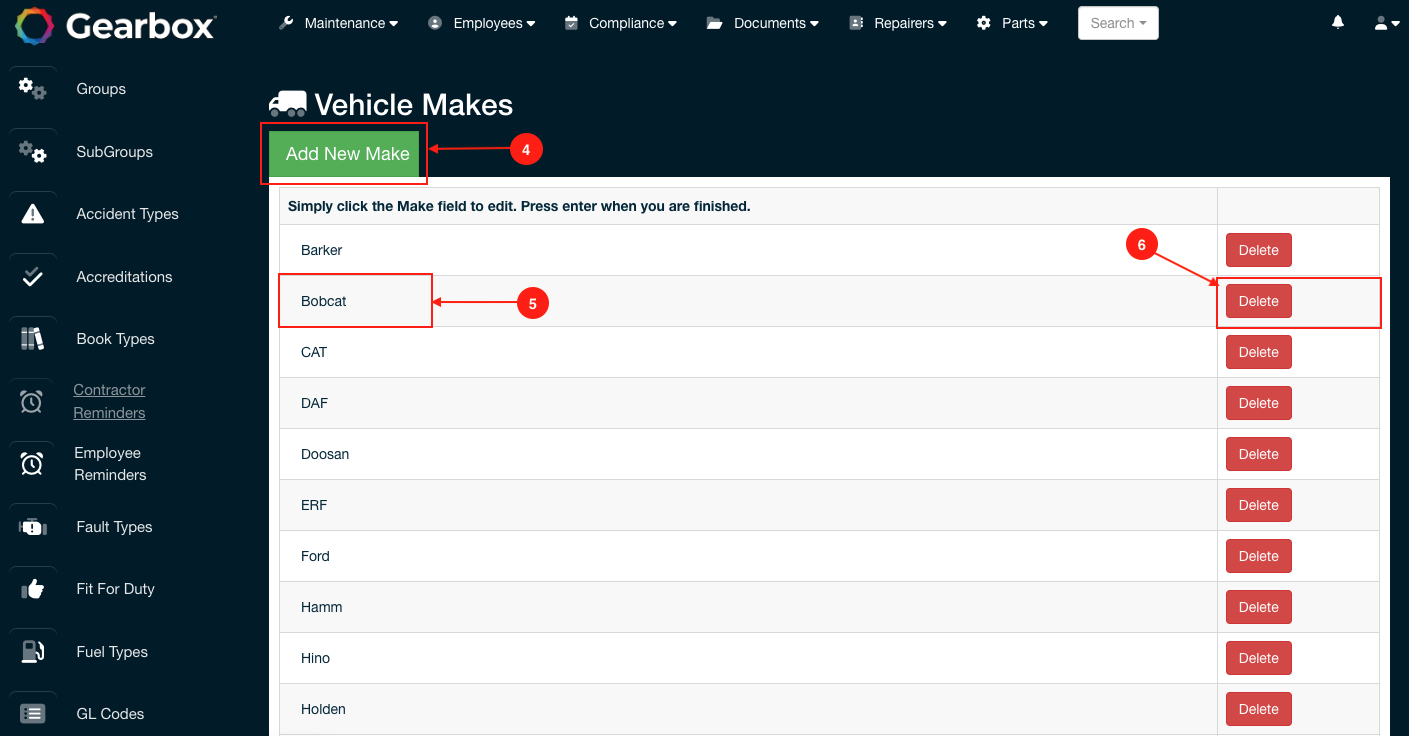
Task: Click the Book Types books icon
Action: coord(33,339)
